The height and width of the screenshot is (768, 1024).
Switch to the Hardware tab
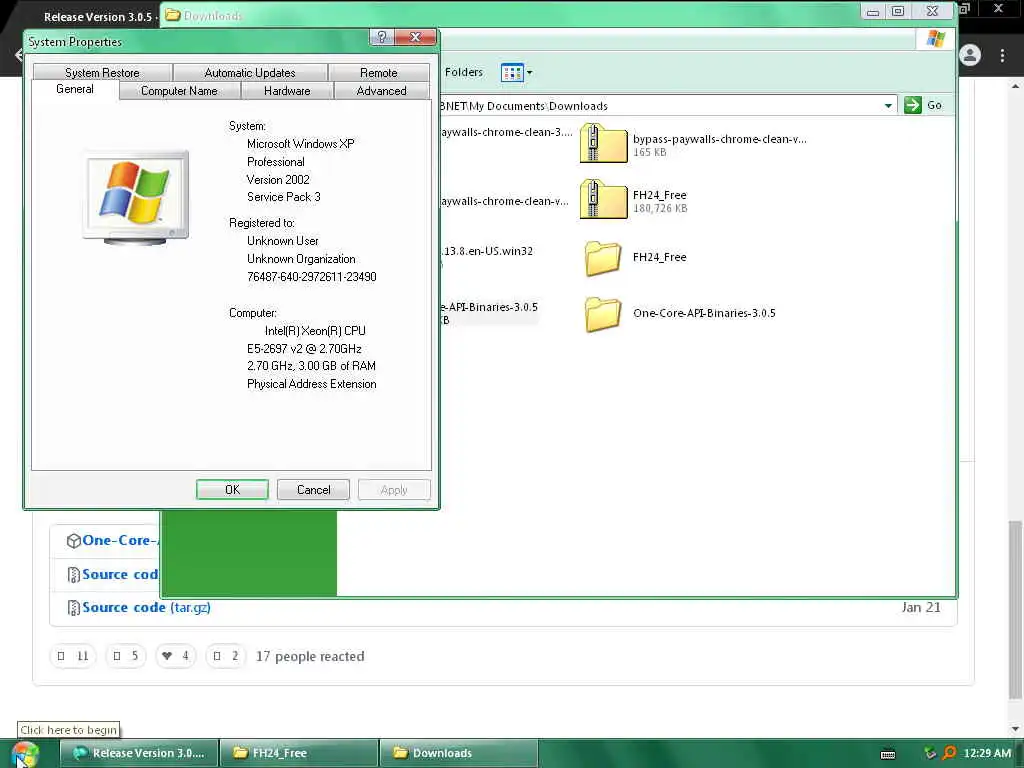pos(287,91)
